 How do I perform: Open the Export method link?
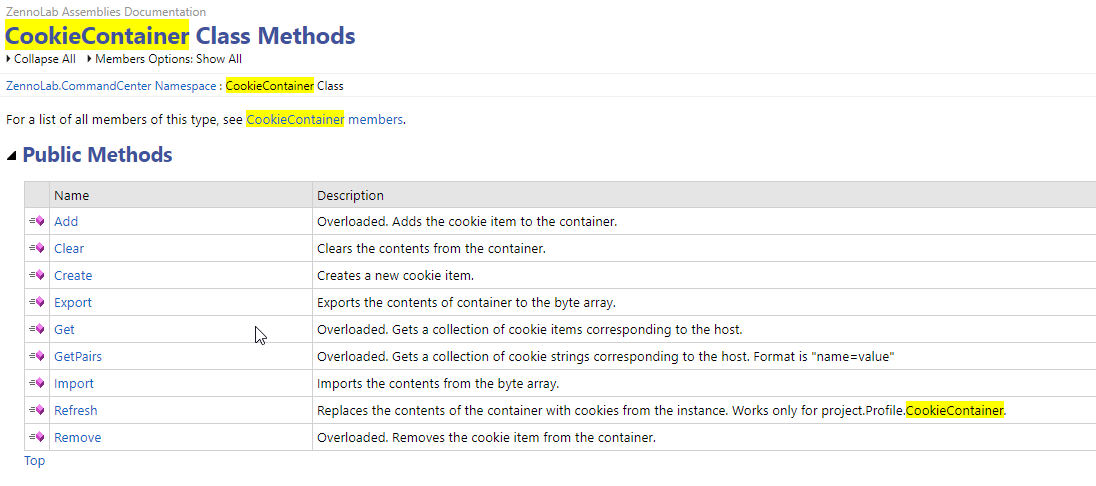tap(73, 302)
